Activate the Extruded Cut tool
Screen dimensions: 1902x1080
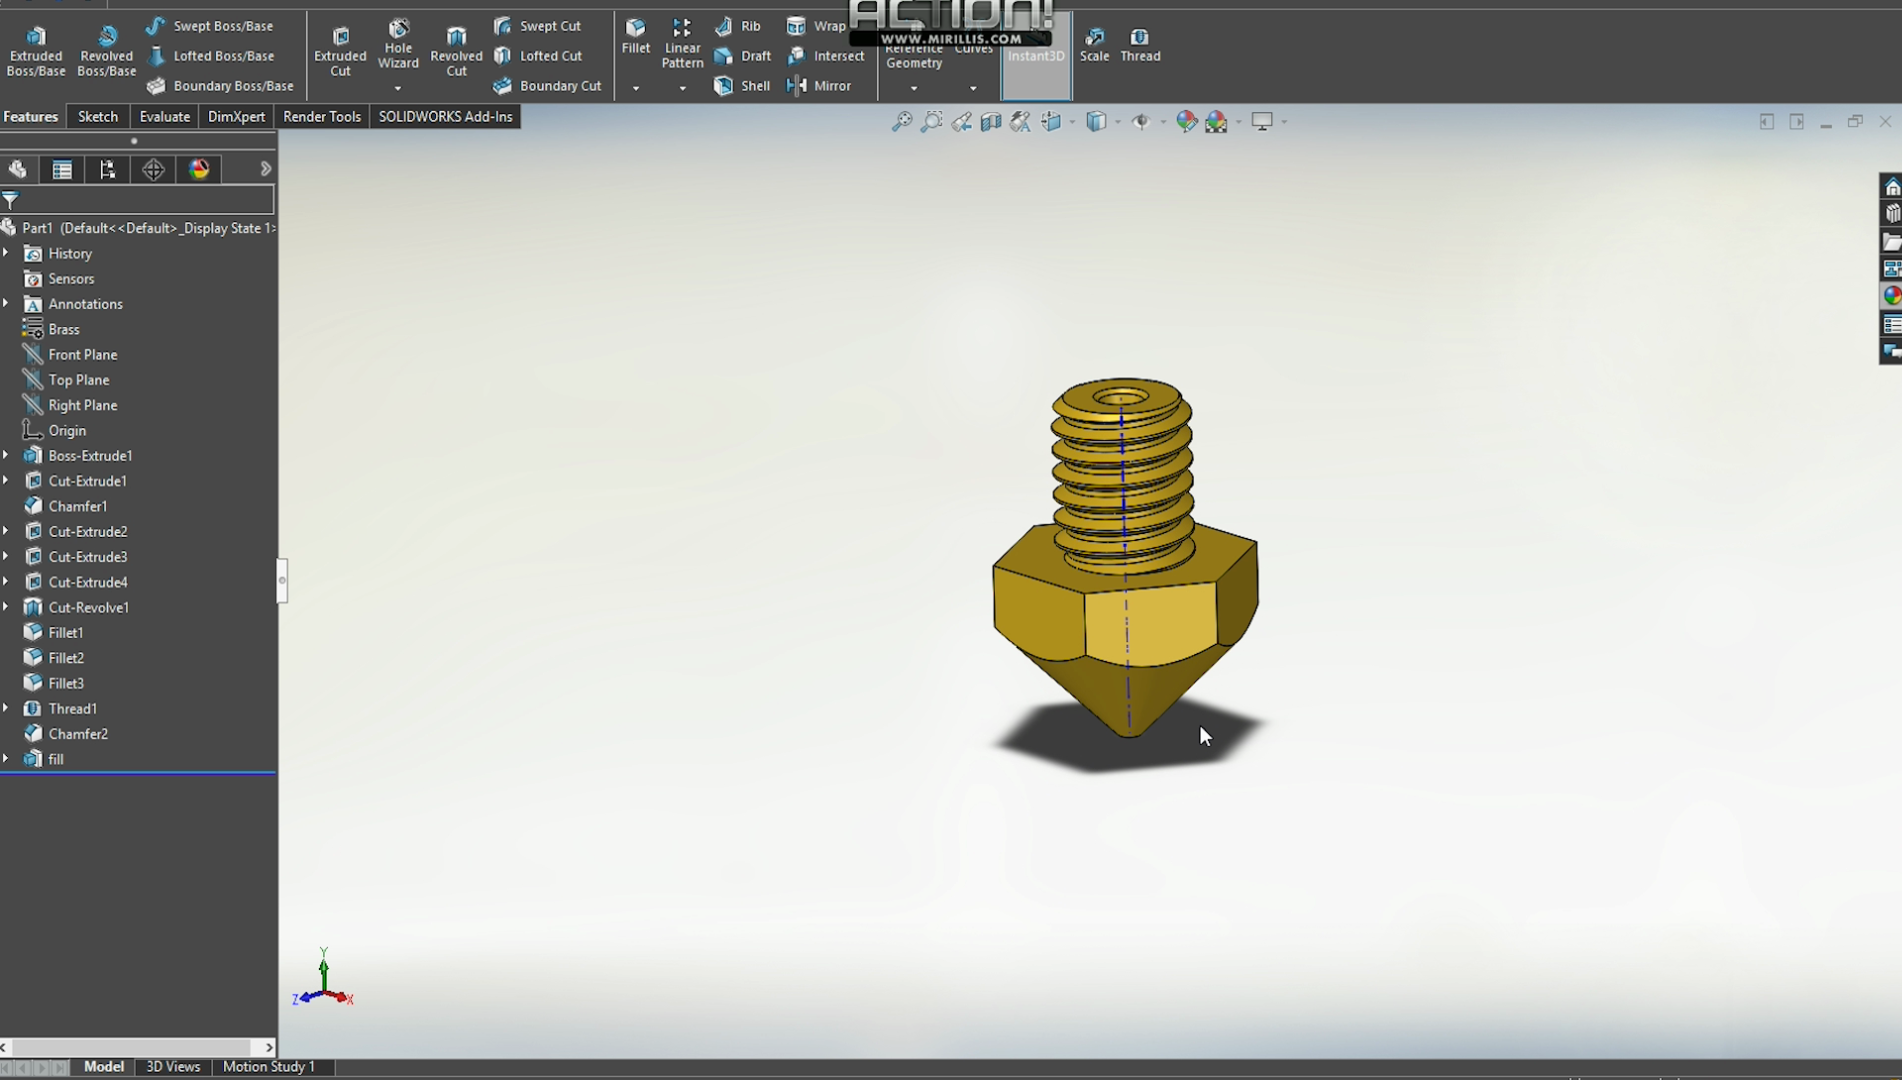[x=340, y=52]
